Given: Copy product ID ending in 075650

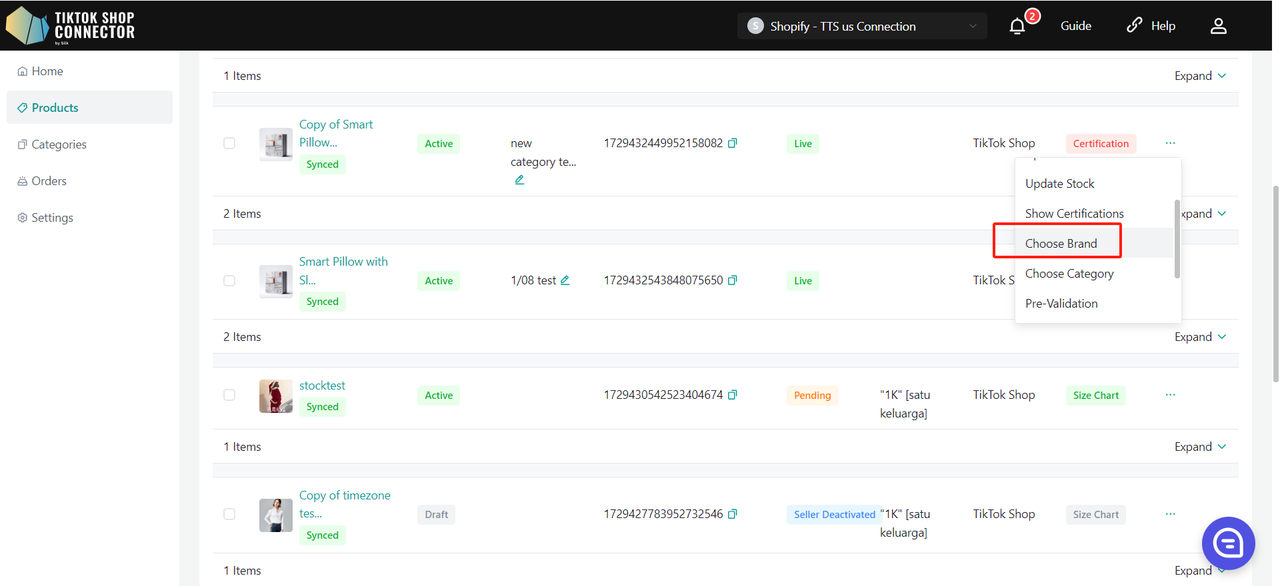Looking at the screenshot, I should pos(732,281).
